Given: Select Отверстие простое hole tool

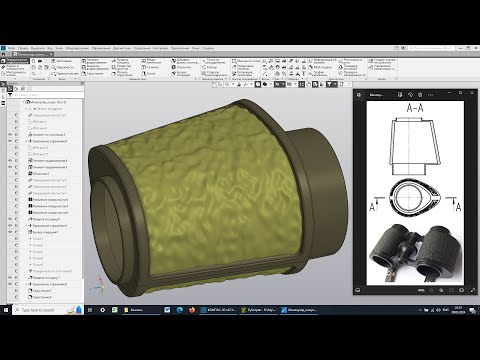Looking at the screenshot, I should coord(122,67).
